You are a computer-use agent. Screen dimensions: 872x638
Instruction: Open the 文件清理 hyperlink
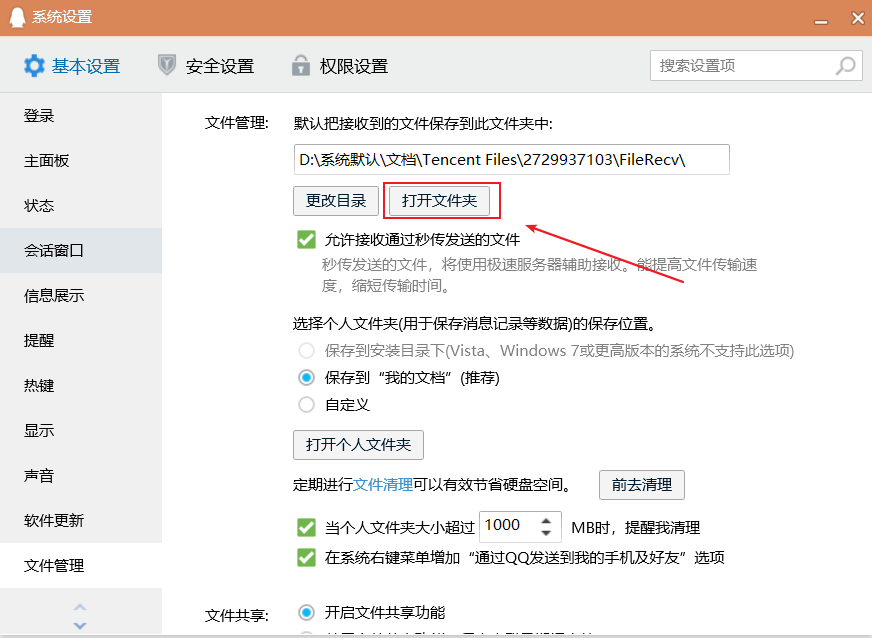coord(383,485)
